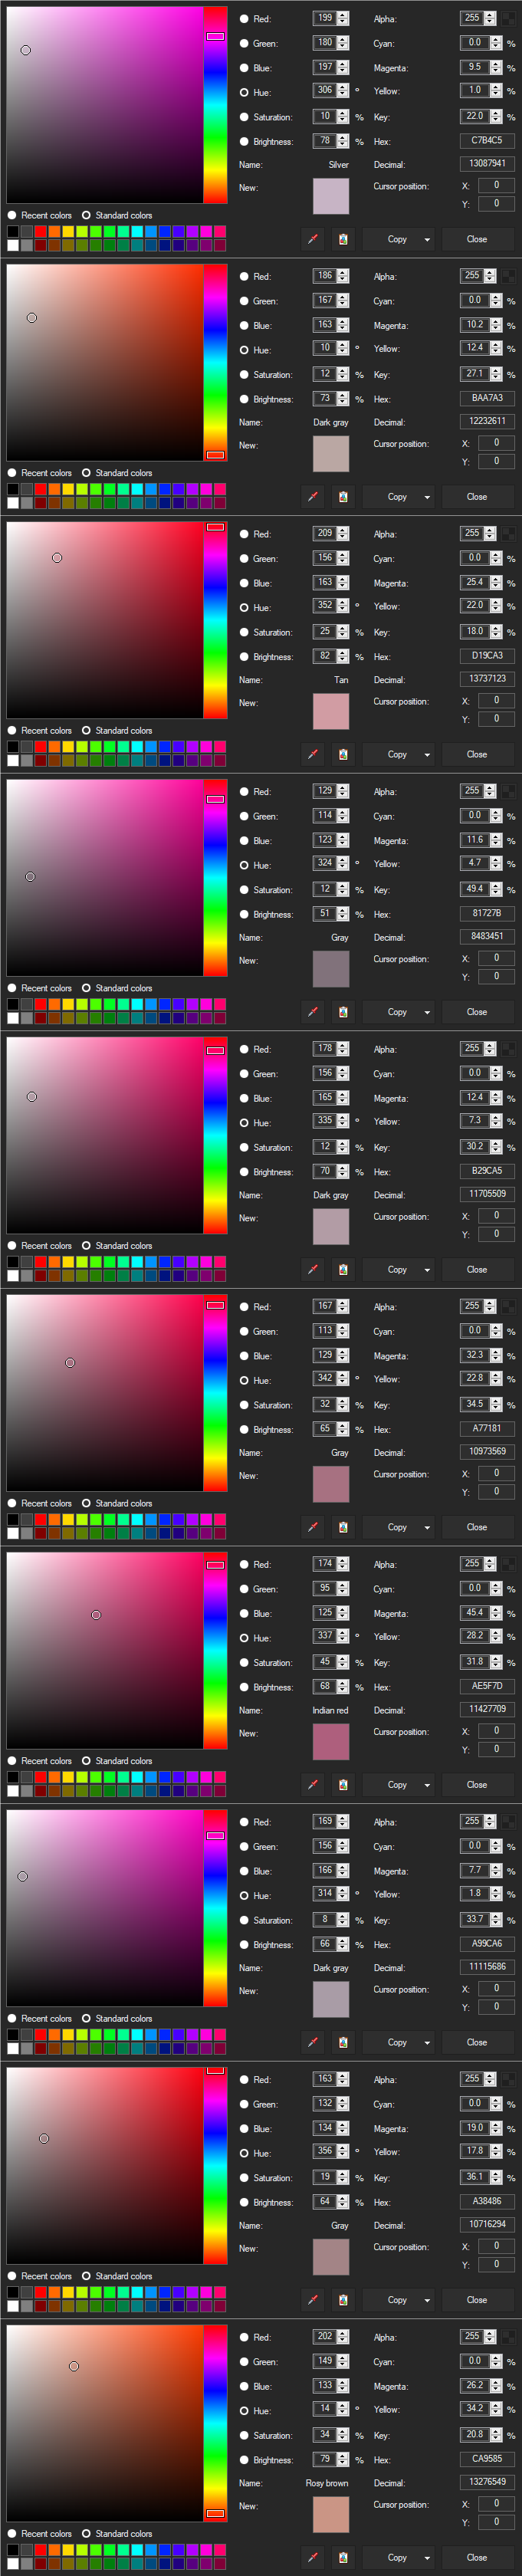Open the Copy dropdown arrow in the A38486 dialog

(x=427, y=2299)
